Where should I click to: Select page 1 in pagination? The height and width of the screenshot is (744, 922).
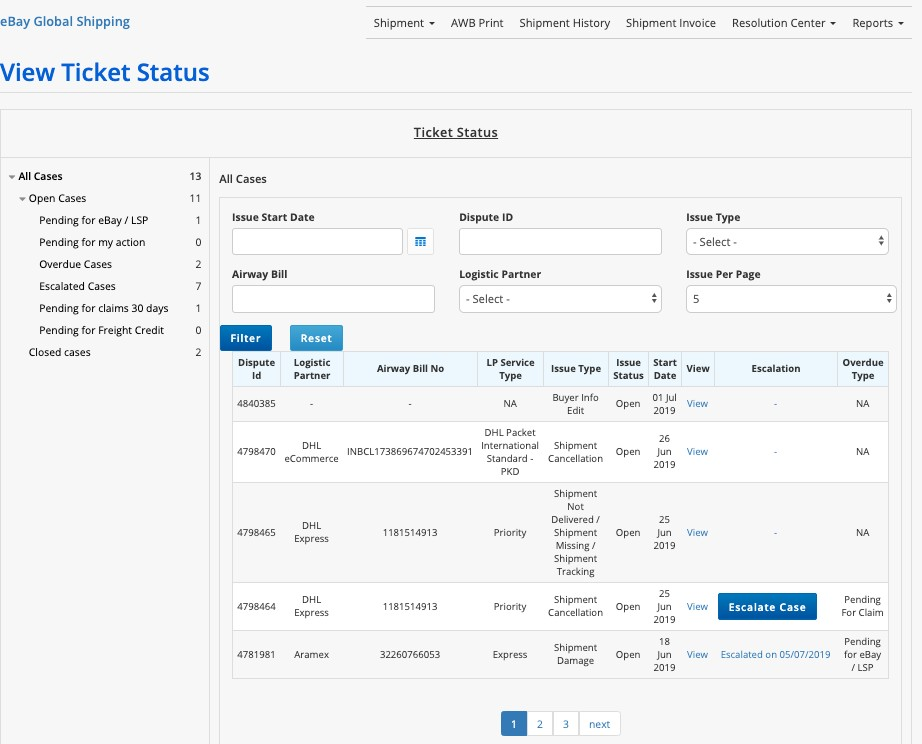coord(514,724)
